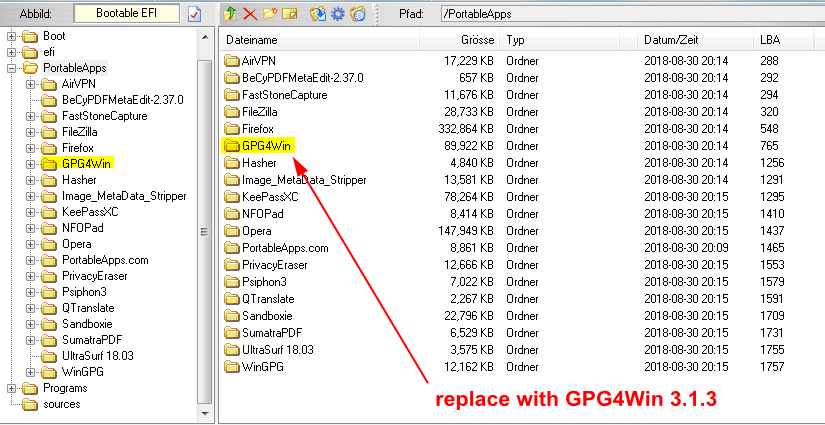The height and width of the screenshot is (425, 825).
Task: Click the blue gear icon
Action: (x=338, y=14)
